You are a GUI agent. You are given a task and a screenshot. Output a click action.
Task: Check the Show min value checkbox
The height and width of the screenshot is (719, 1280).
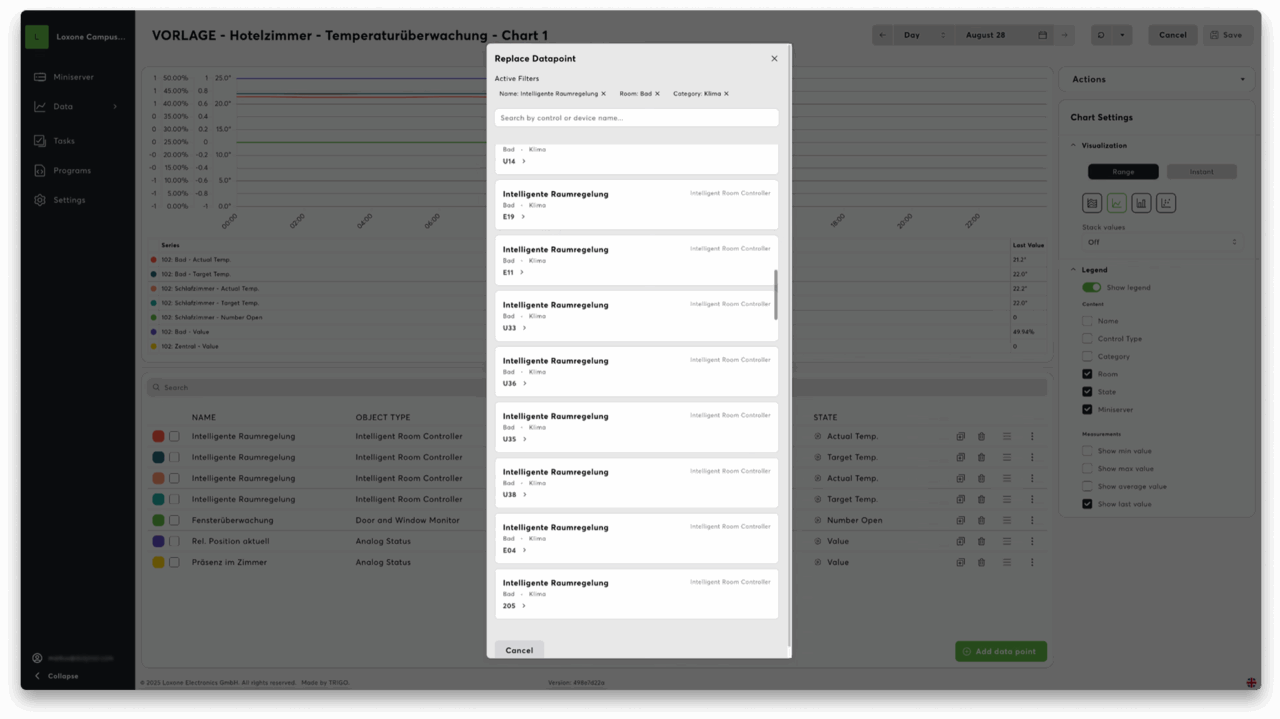pos(1087,451)
